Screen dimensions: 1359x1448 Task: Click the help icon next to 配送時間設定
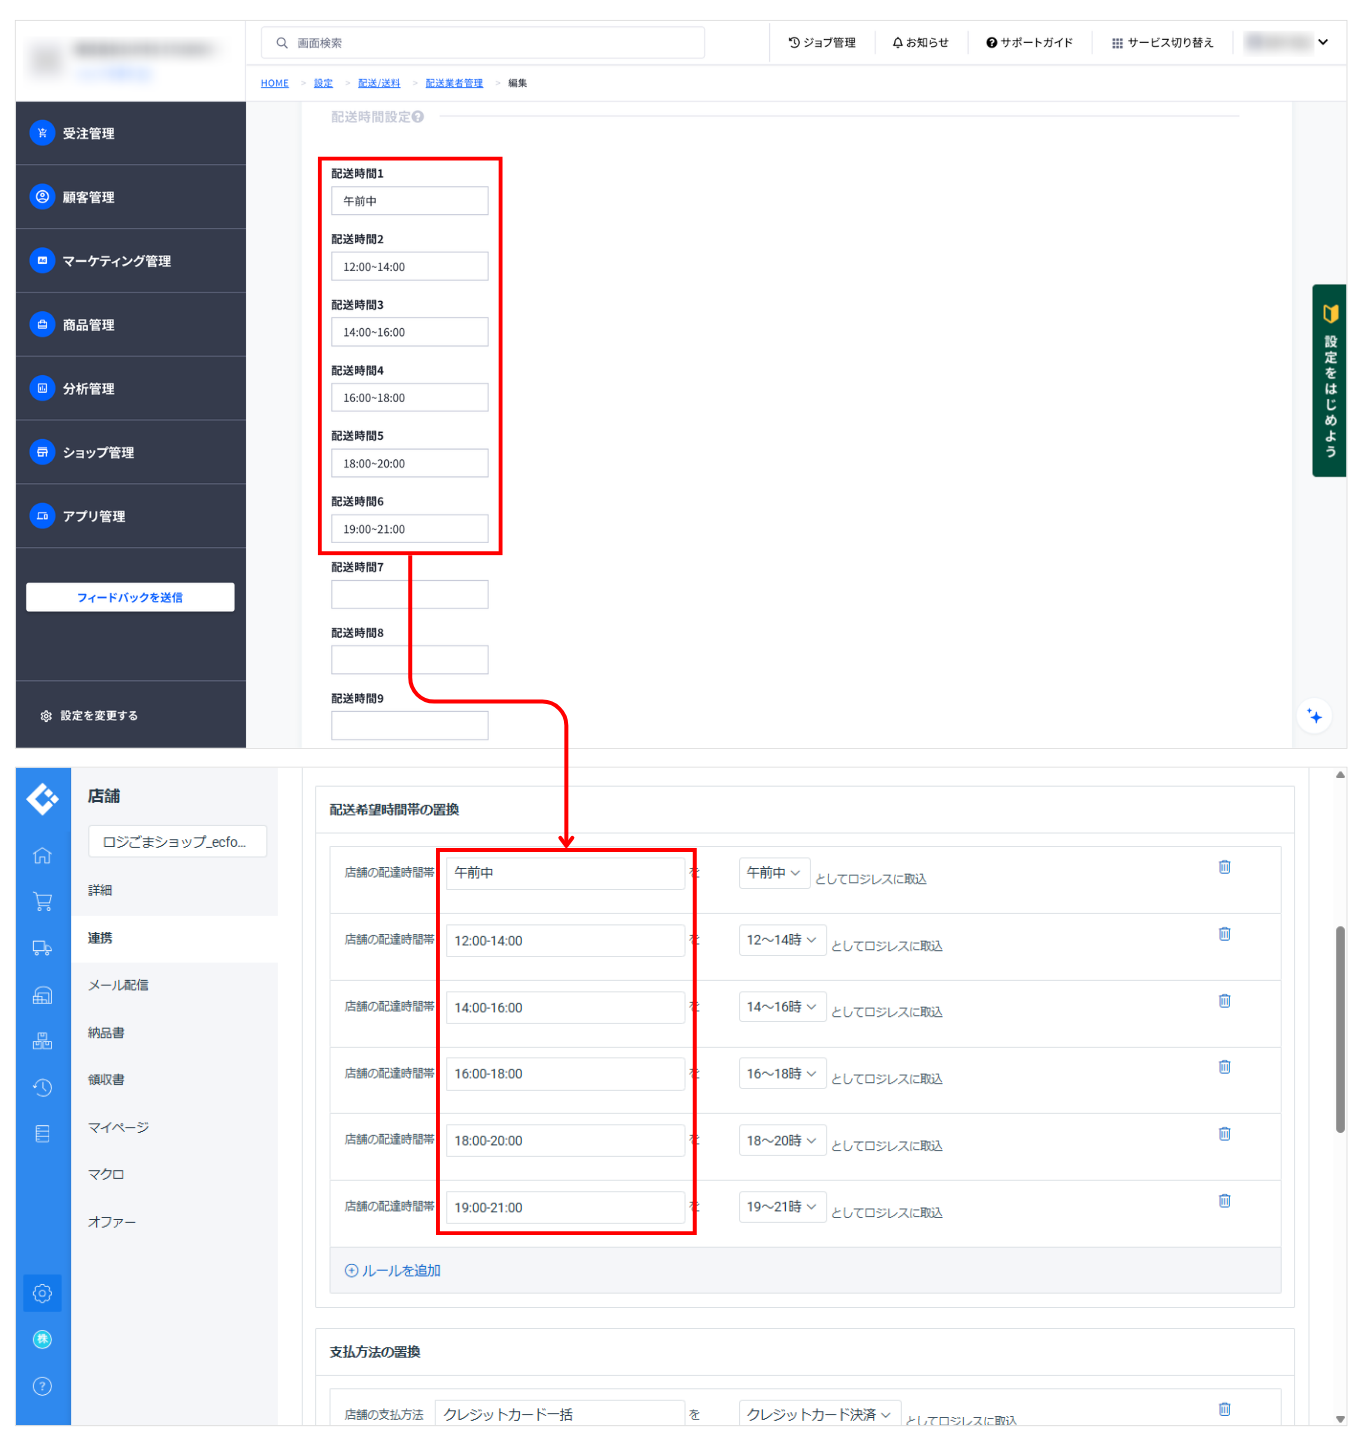(x=418, y=117)
